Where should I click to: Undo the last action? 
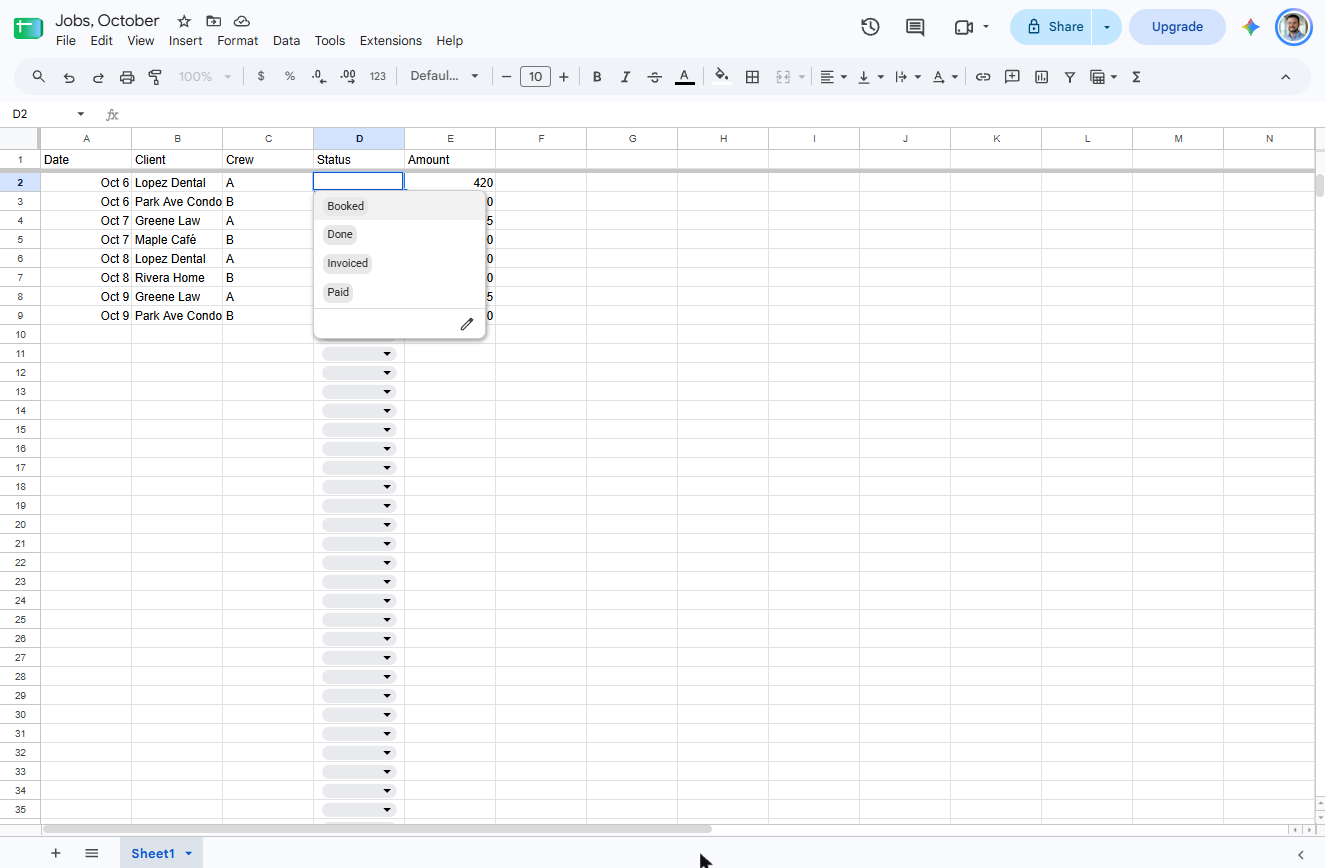(69, 77)
